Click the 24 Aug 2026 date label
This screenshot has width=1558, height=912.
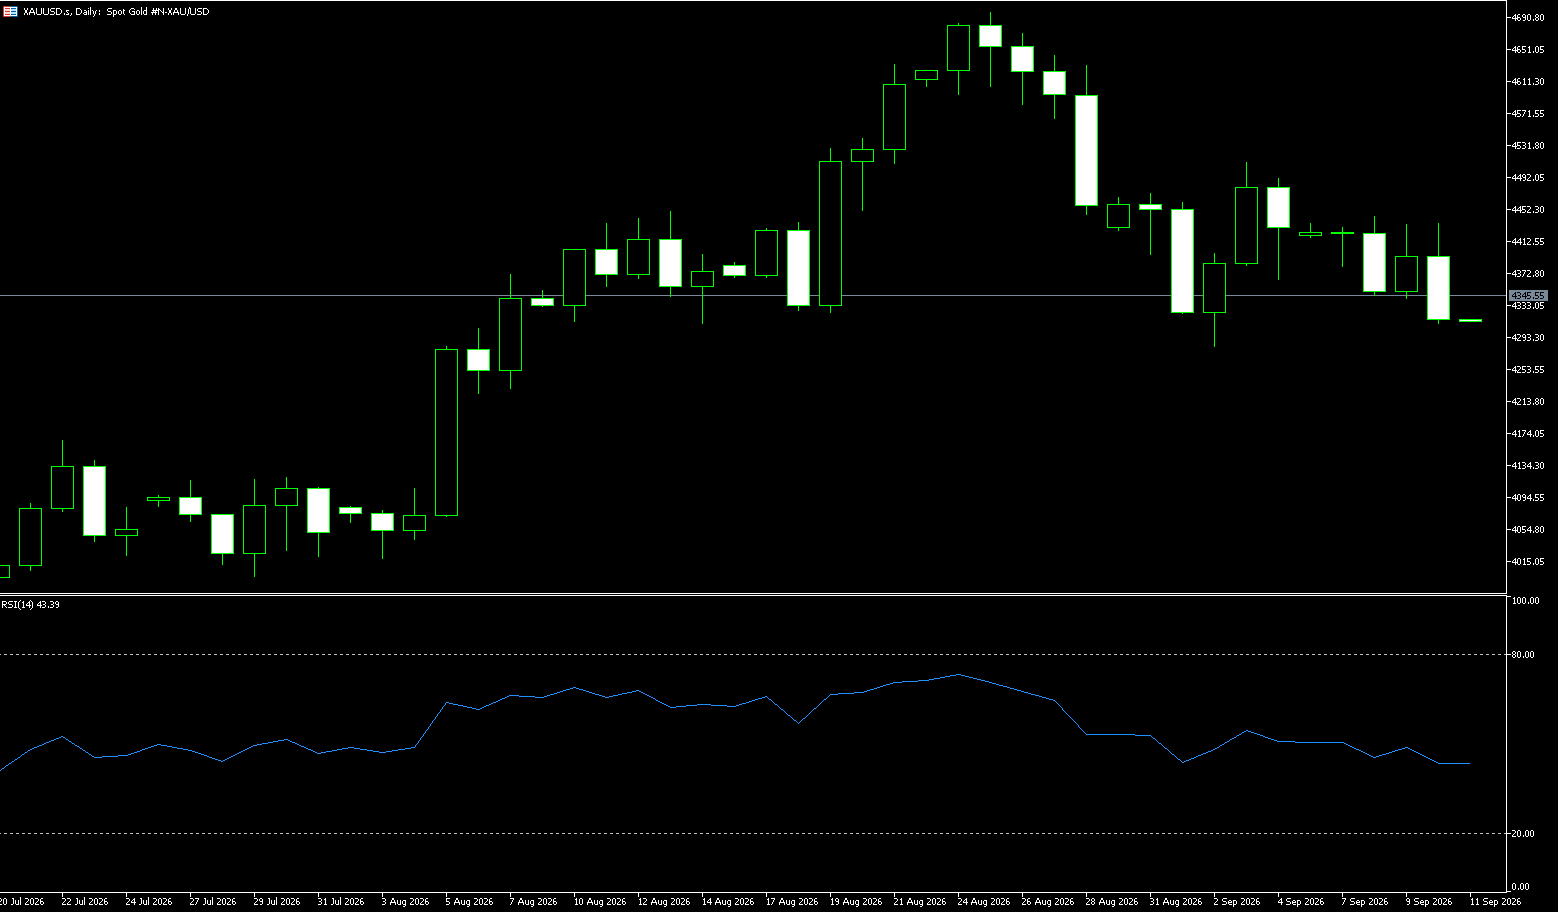point(981,901)
